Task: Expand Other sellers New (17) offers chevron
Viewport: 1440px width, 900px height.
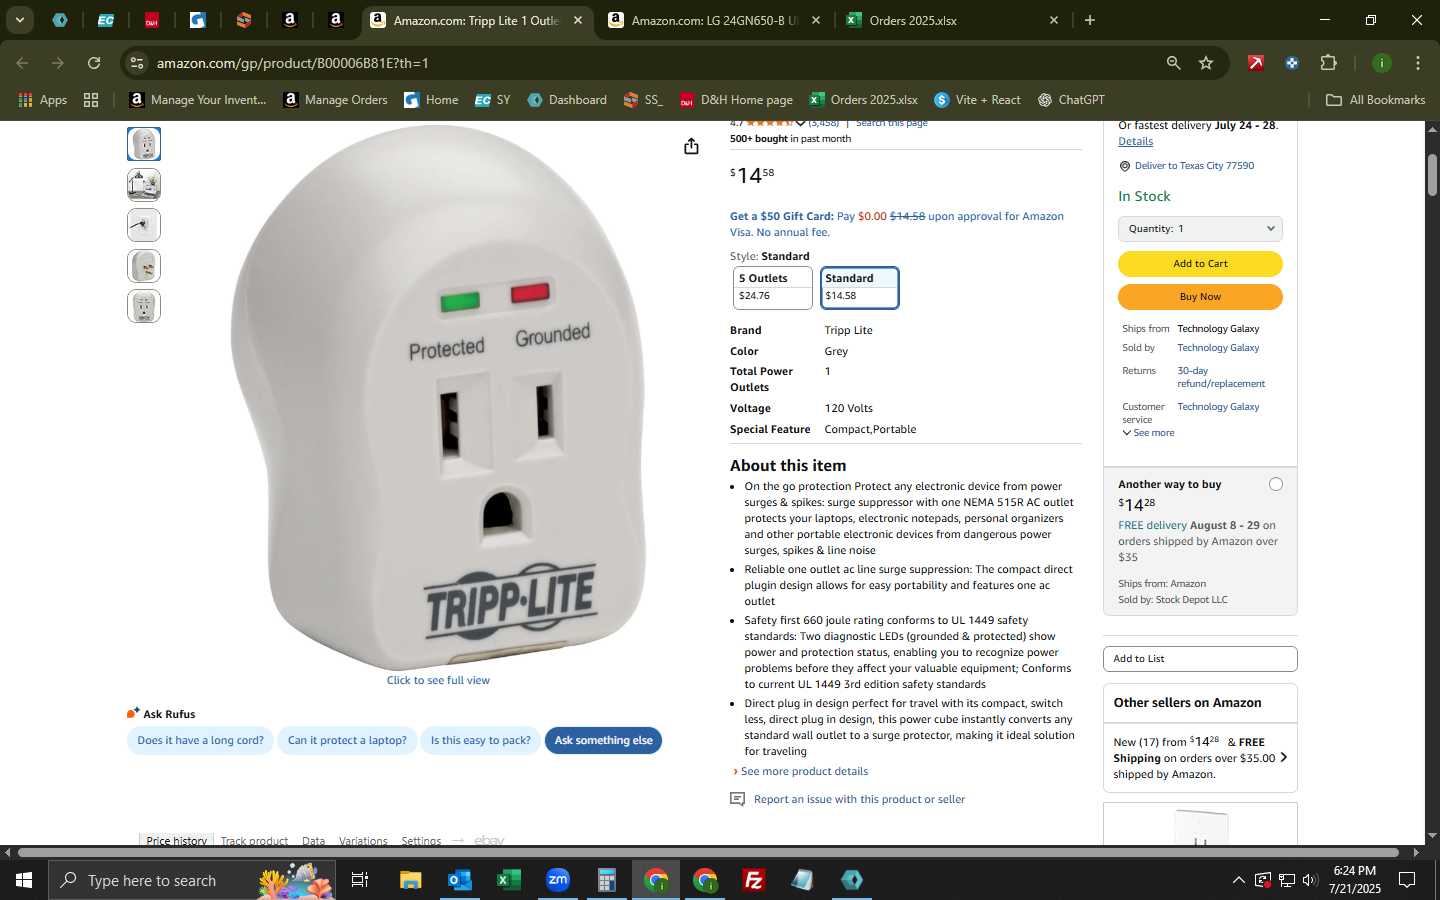Action: pos(1283,757)
